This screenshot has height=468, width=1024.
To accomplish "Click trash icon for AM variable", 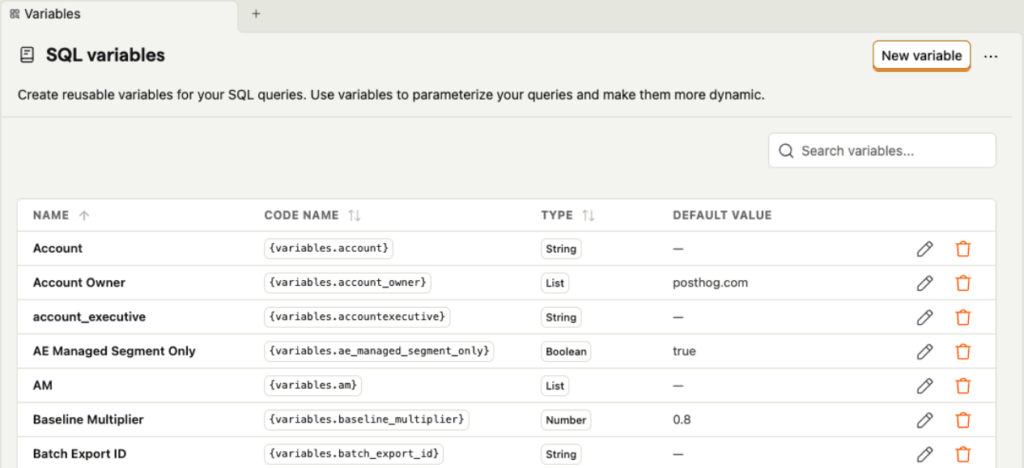I will pos(963,385).
